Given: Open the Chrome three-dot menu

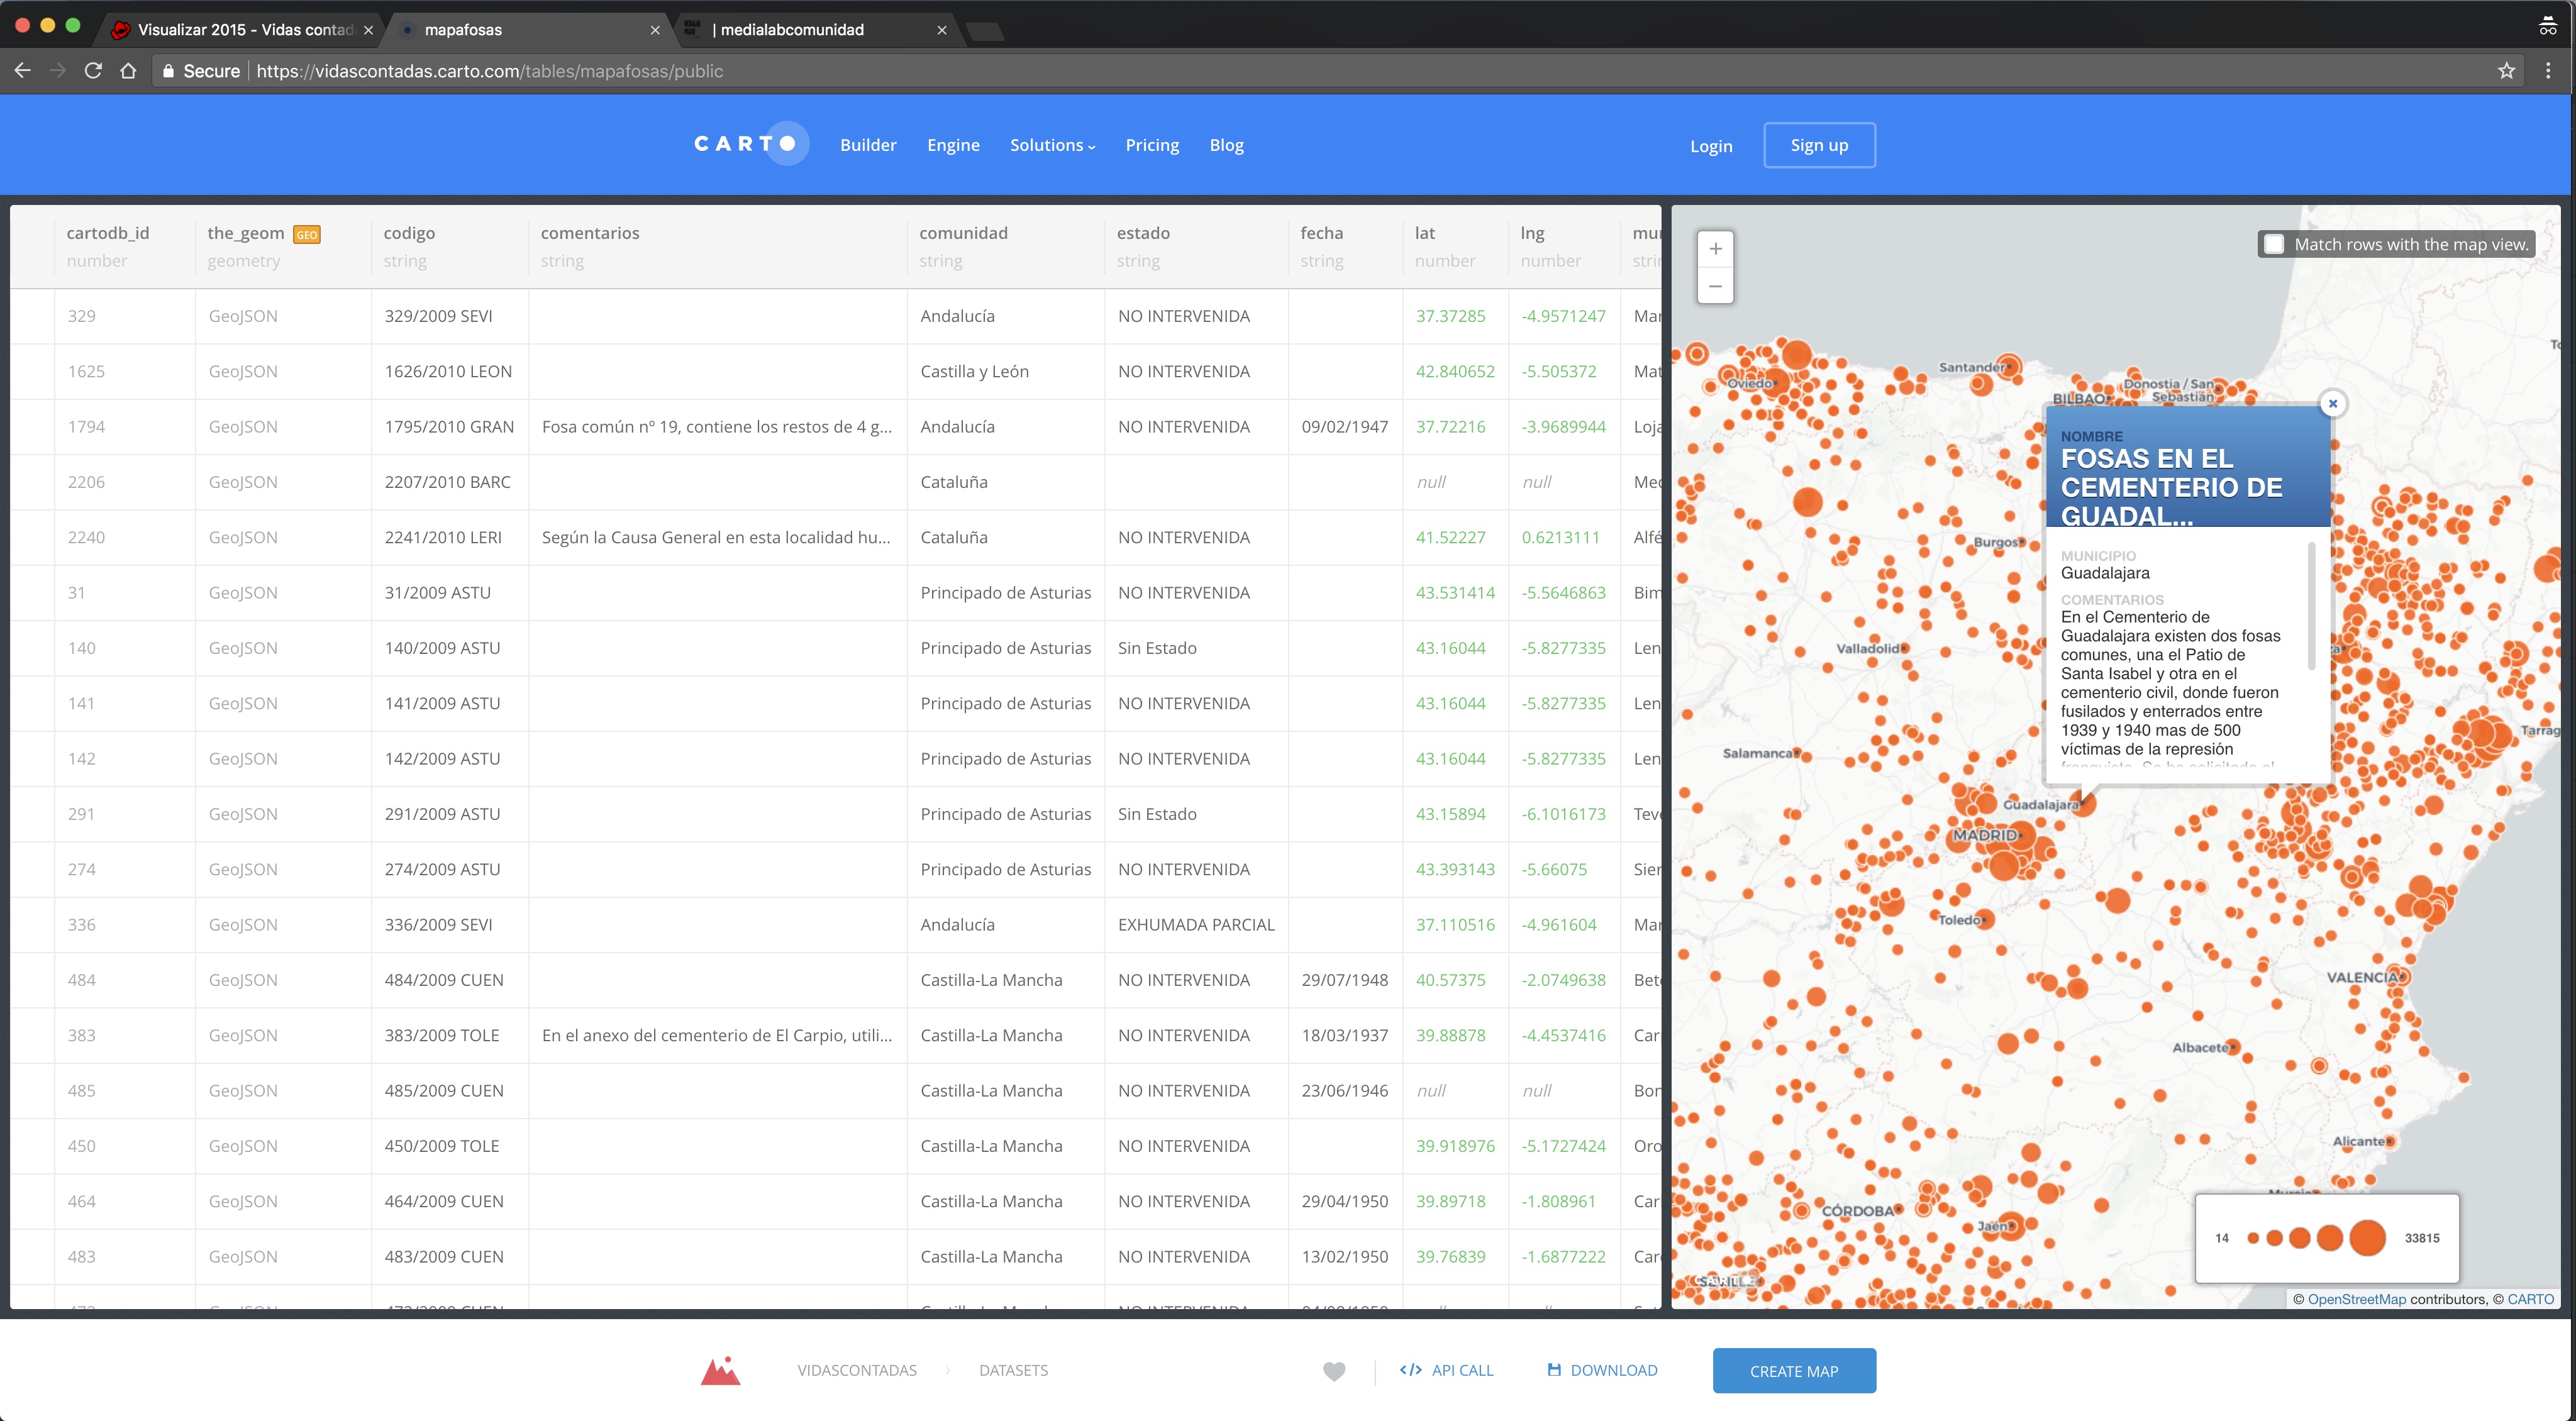Looking at the screenshot, I should point(2548,71).
